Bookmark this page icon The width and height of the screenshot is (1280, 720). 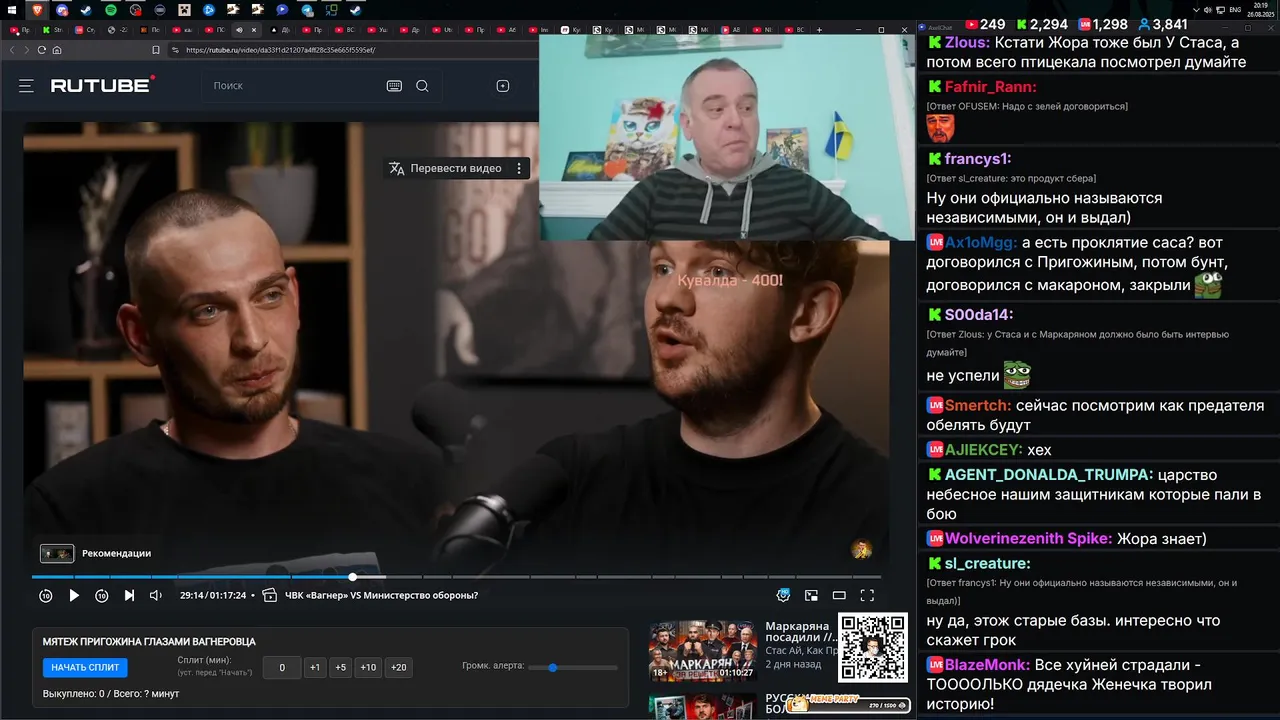coord(155,50)
